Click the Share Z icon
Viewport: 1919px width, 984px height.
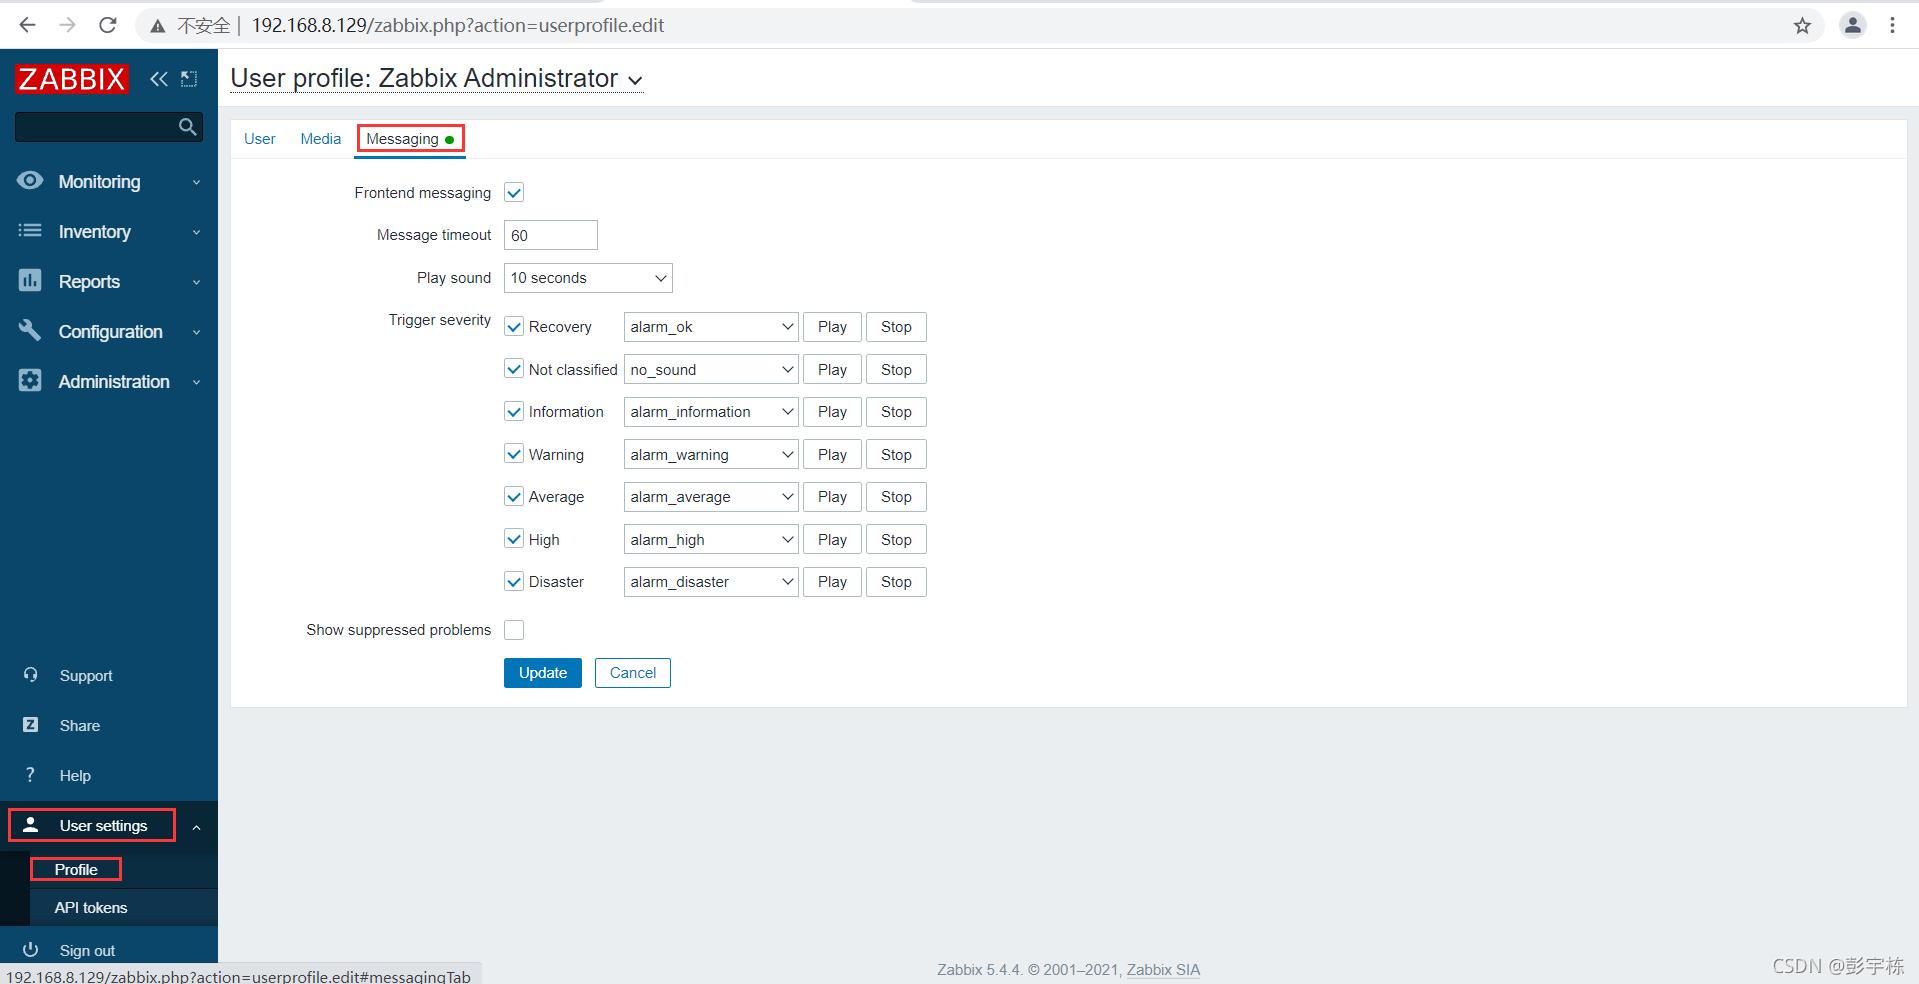31,725
